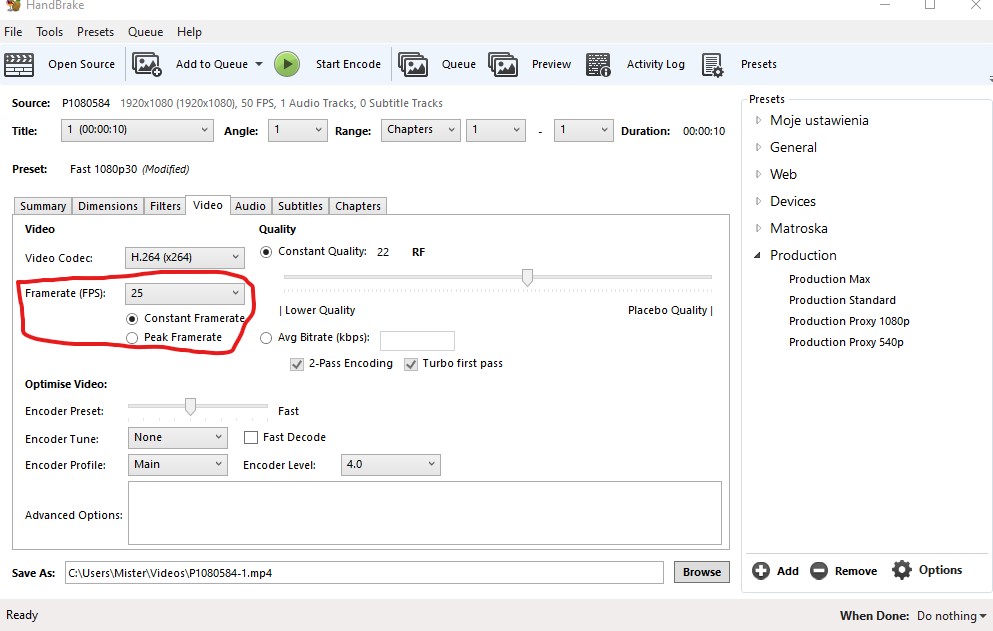
Task: Open the Encoder Profile dropdown
Action: coord(177,464)
